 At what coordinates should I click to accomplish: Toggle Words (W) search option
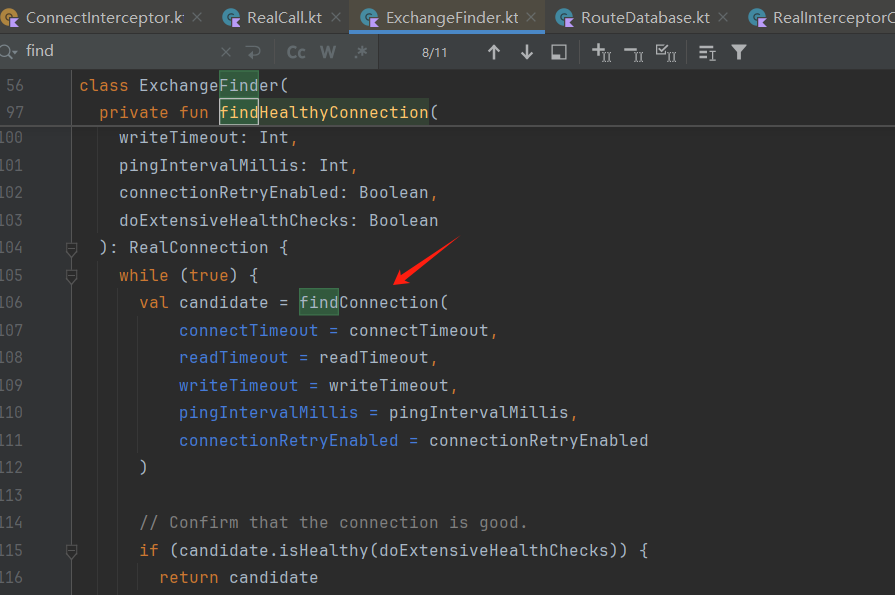(x=328, y=53)
